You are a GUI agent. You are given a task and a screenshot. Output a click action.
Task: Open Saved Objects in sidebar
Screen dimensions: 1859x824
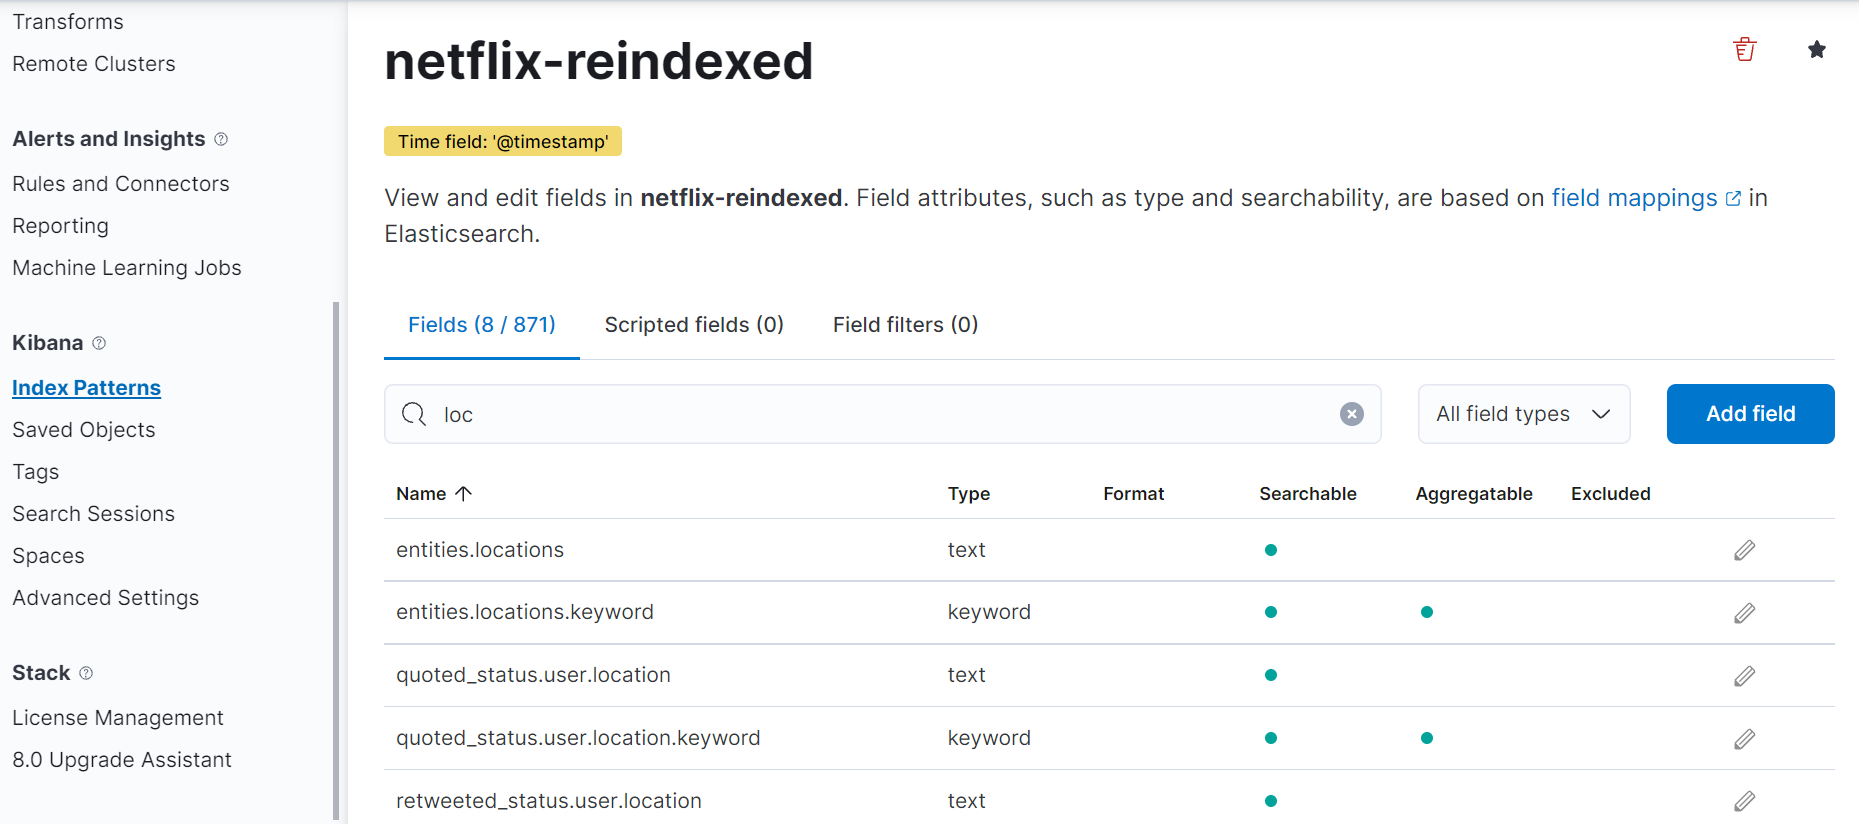pos(84,430)
